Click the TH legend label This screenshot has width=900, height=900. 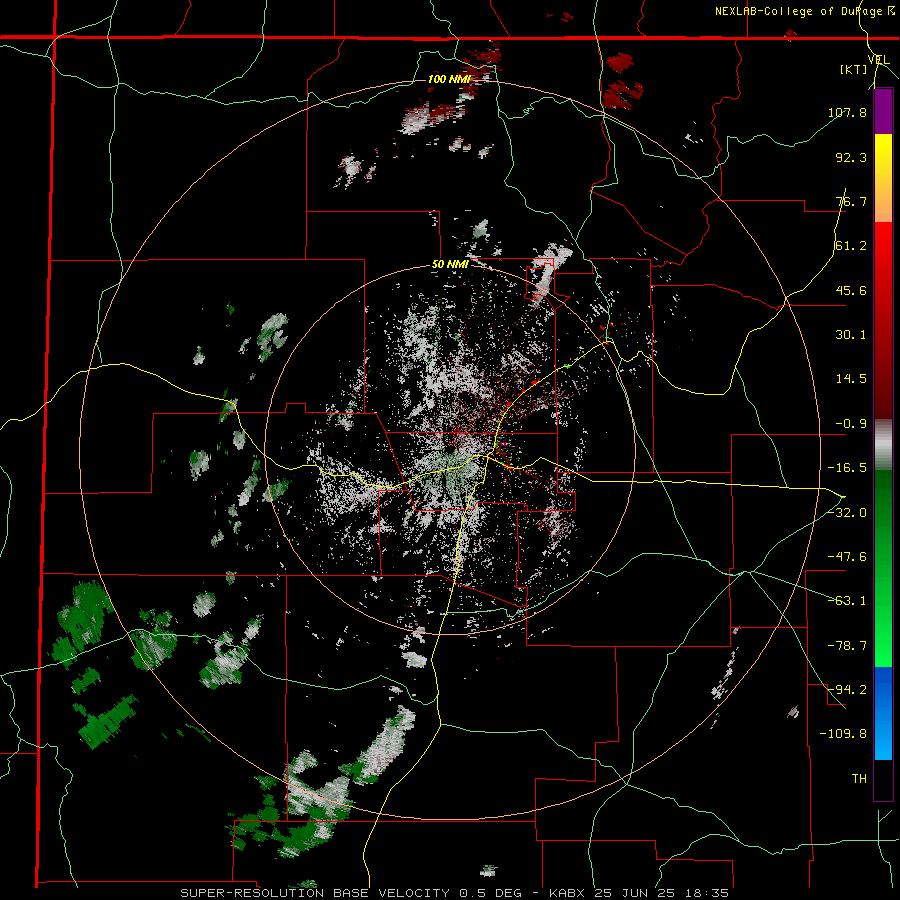(859, 778)
